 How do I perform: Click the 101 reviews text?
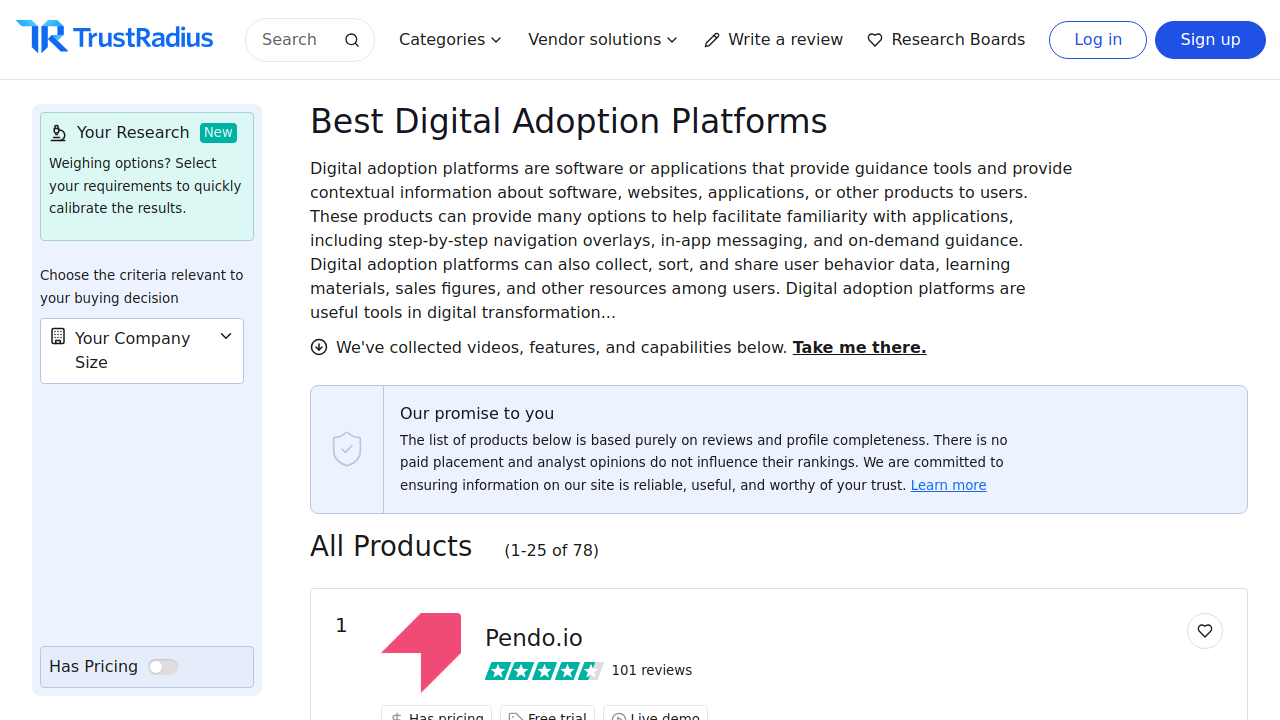[652, 670]
